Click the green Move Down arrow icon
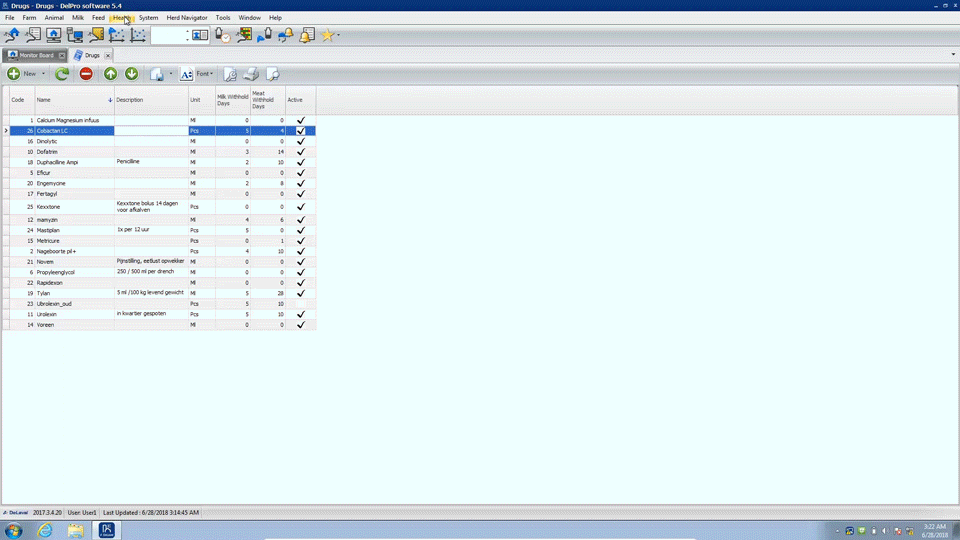The width and height of the screenshot is (960, 540). tap(131, 74)
